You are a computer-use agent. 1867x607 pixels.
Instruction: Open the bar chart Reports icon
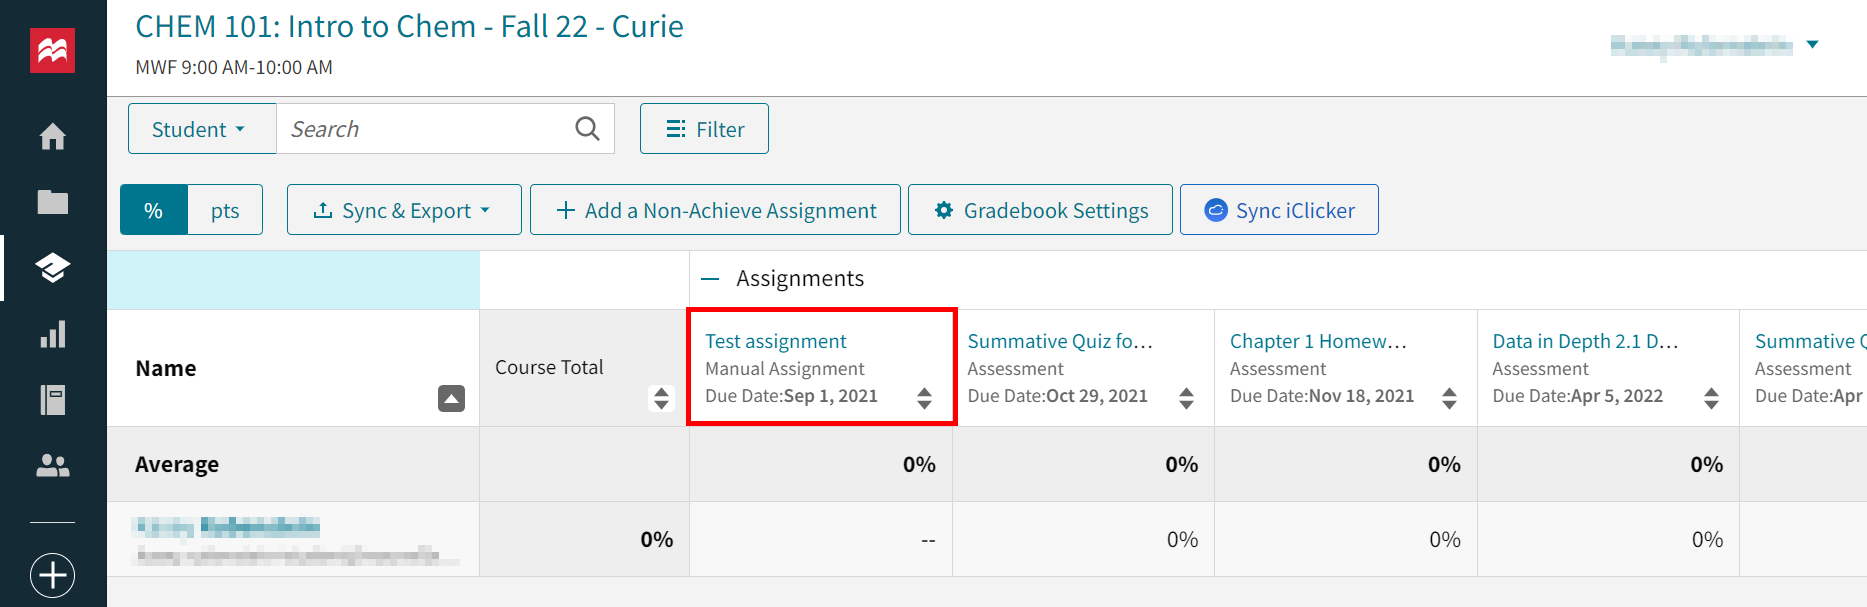52,334
